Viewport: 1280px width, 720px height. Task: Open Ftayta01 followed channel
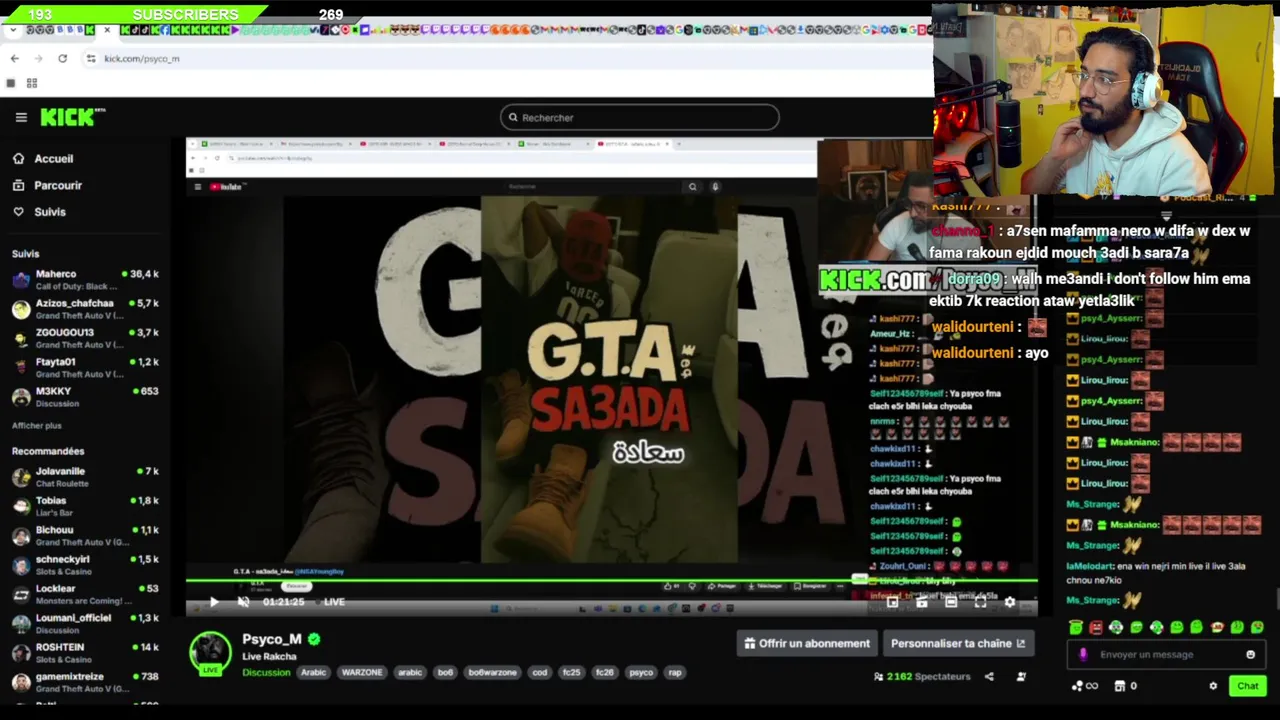(85, 367)
